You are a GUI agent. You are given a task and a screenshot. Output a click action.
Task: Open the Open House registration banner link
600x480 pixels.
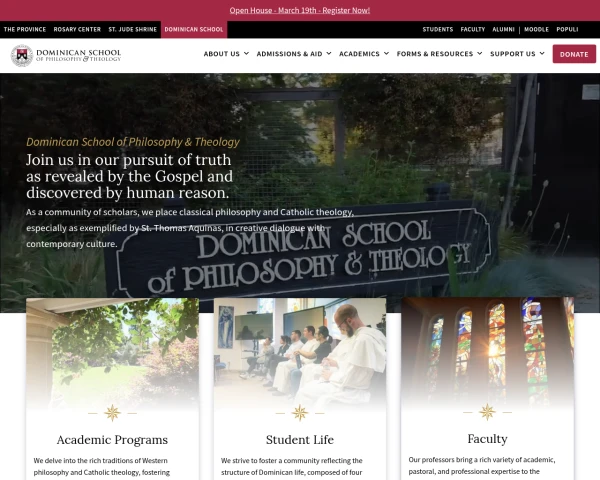300,10
